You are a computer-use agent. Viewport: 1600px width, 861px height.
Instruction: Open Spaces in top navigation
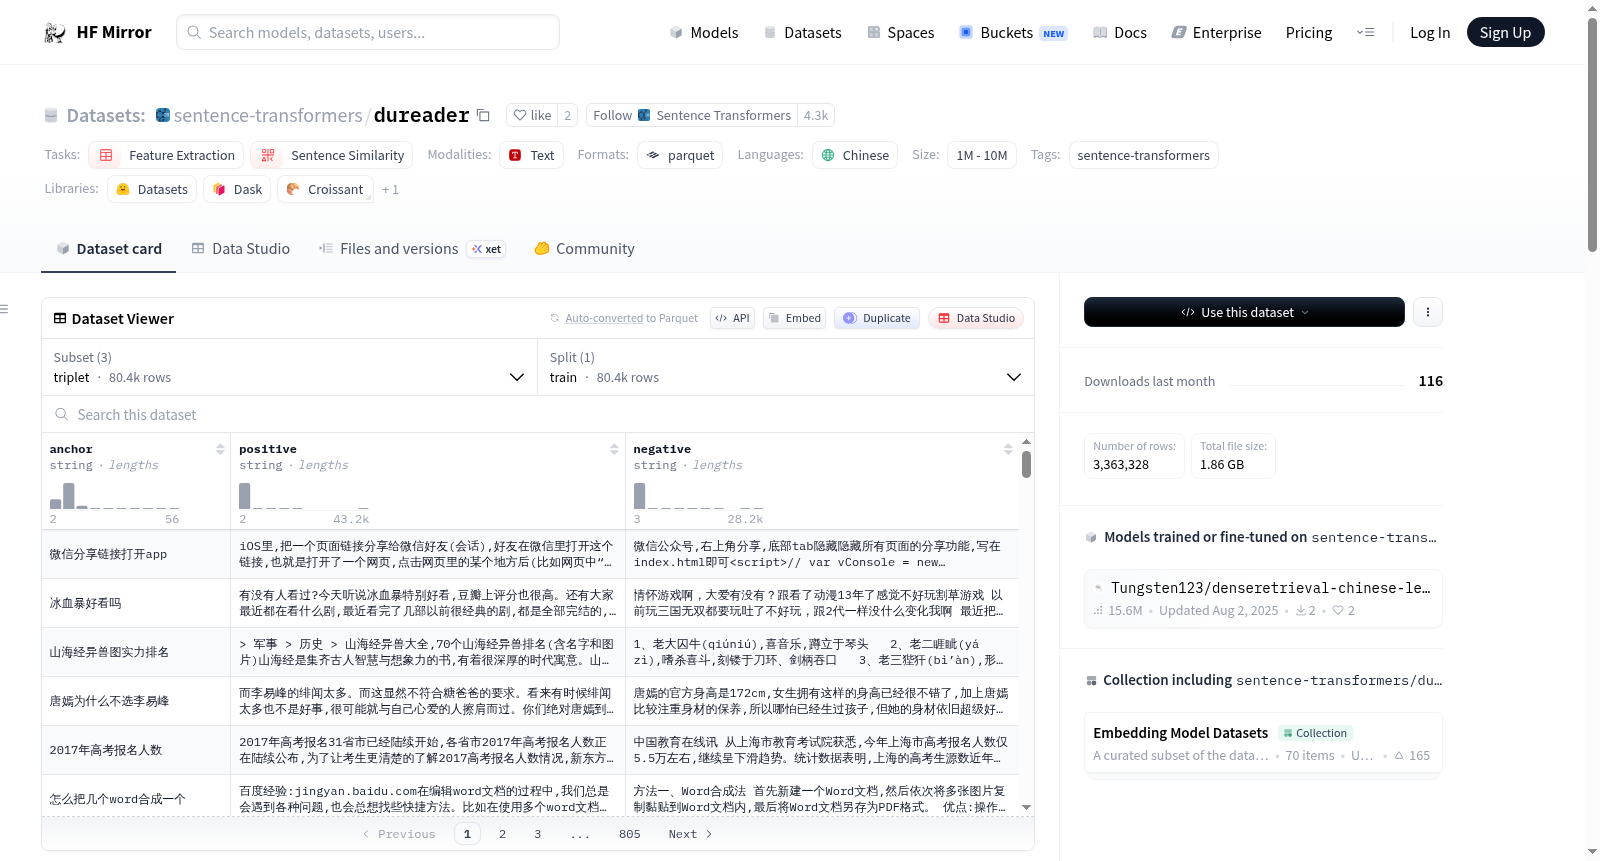pos(900,33)
